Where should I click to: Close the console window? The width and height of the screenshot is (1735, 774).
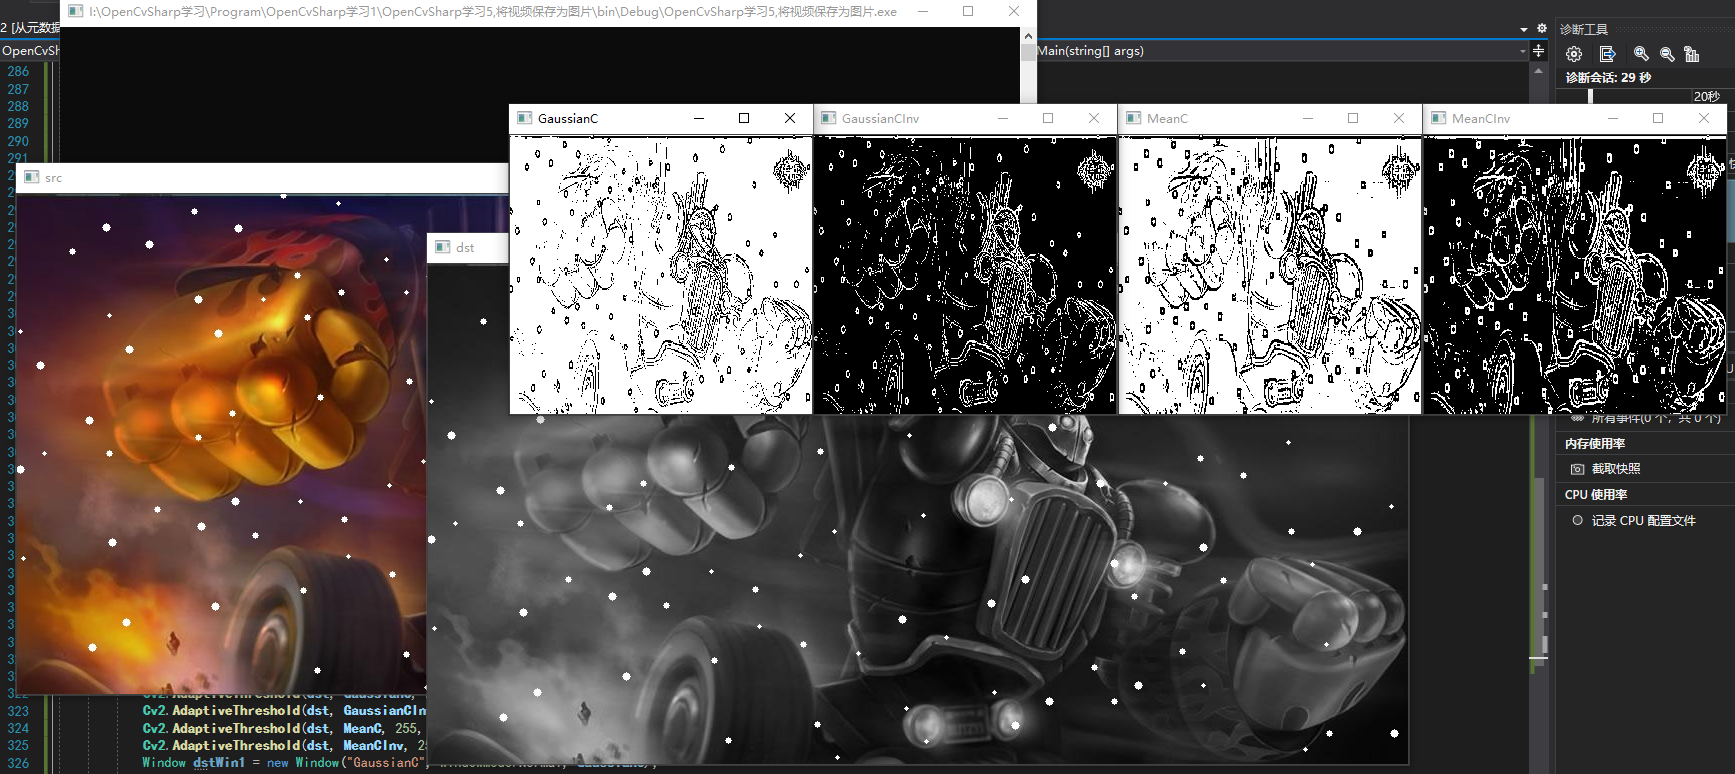[x=1014, y=11]
